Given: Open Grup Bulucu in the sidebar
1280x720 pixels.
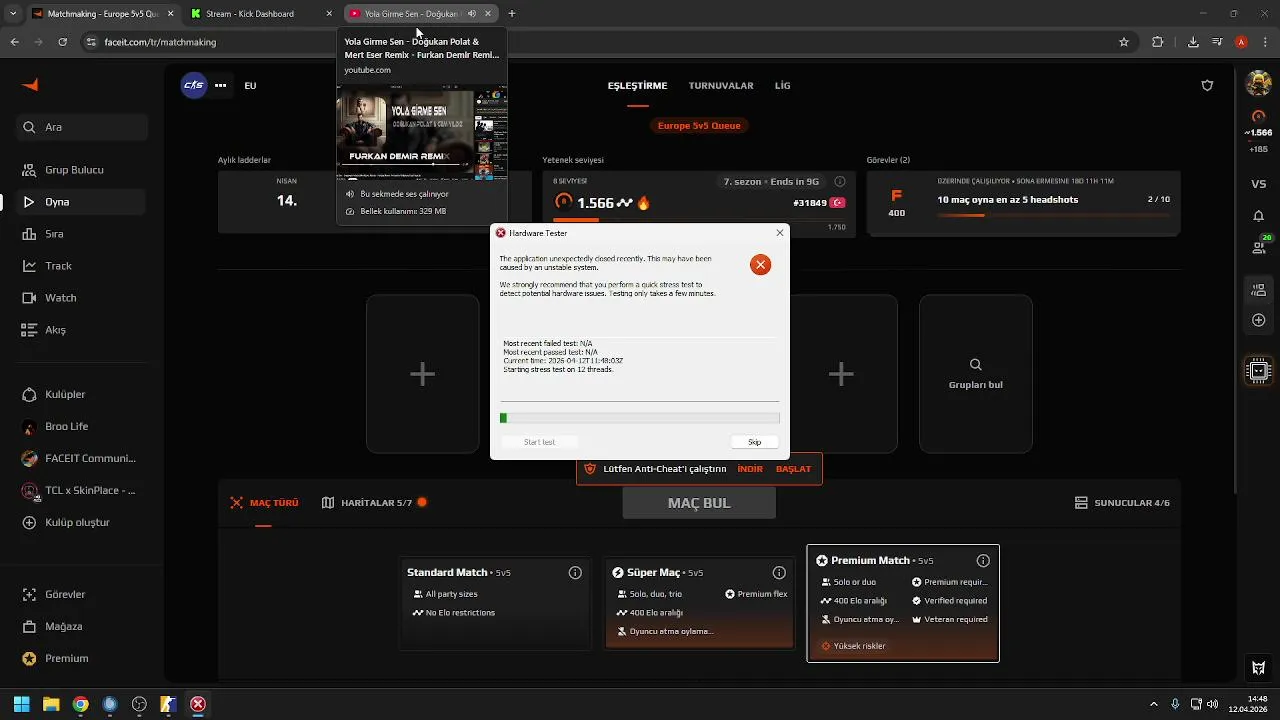Looking at the screenshot, I should (x=82, y=170).
